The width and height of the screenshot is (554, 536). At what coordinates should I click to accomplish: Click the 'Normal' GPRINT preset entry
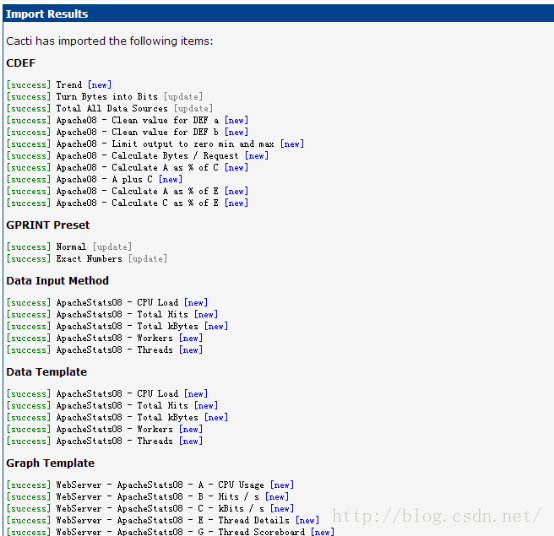pos(71,247)
